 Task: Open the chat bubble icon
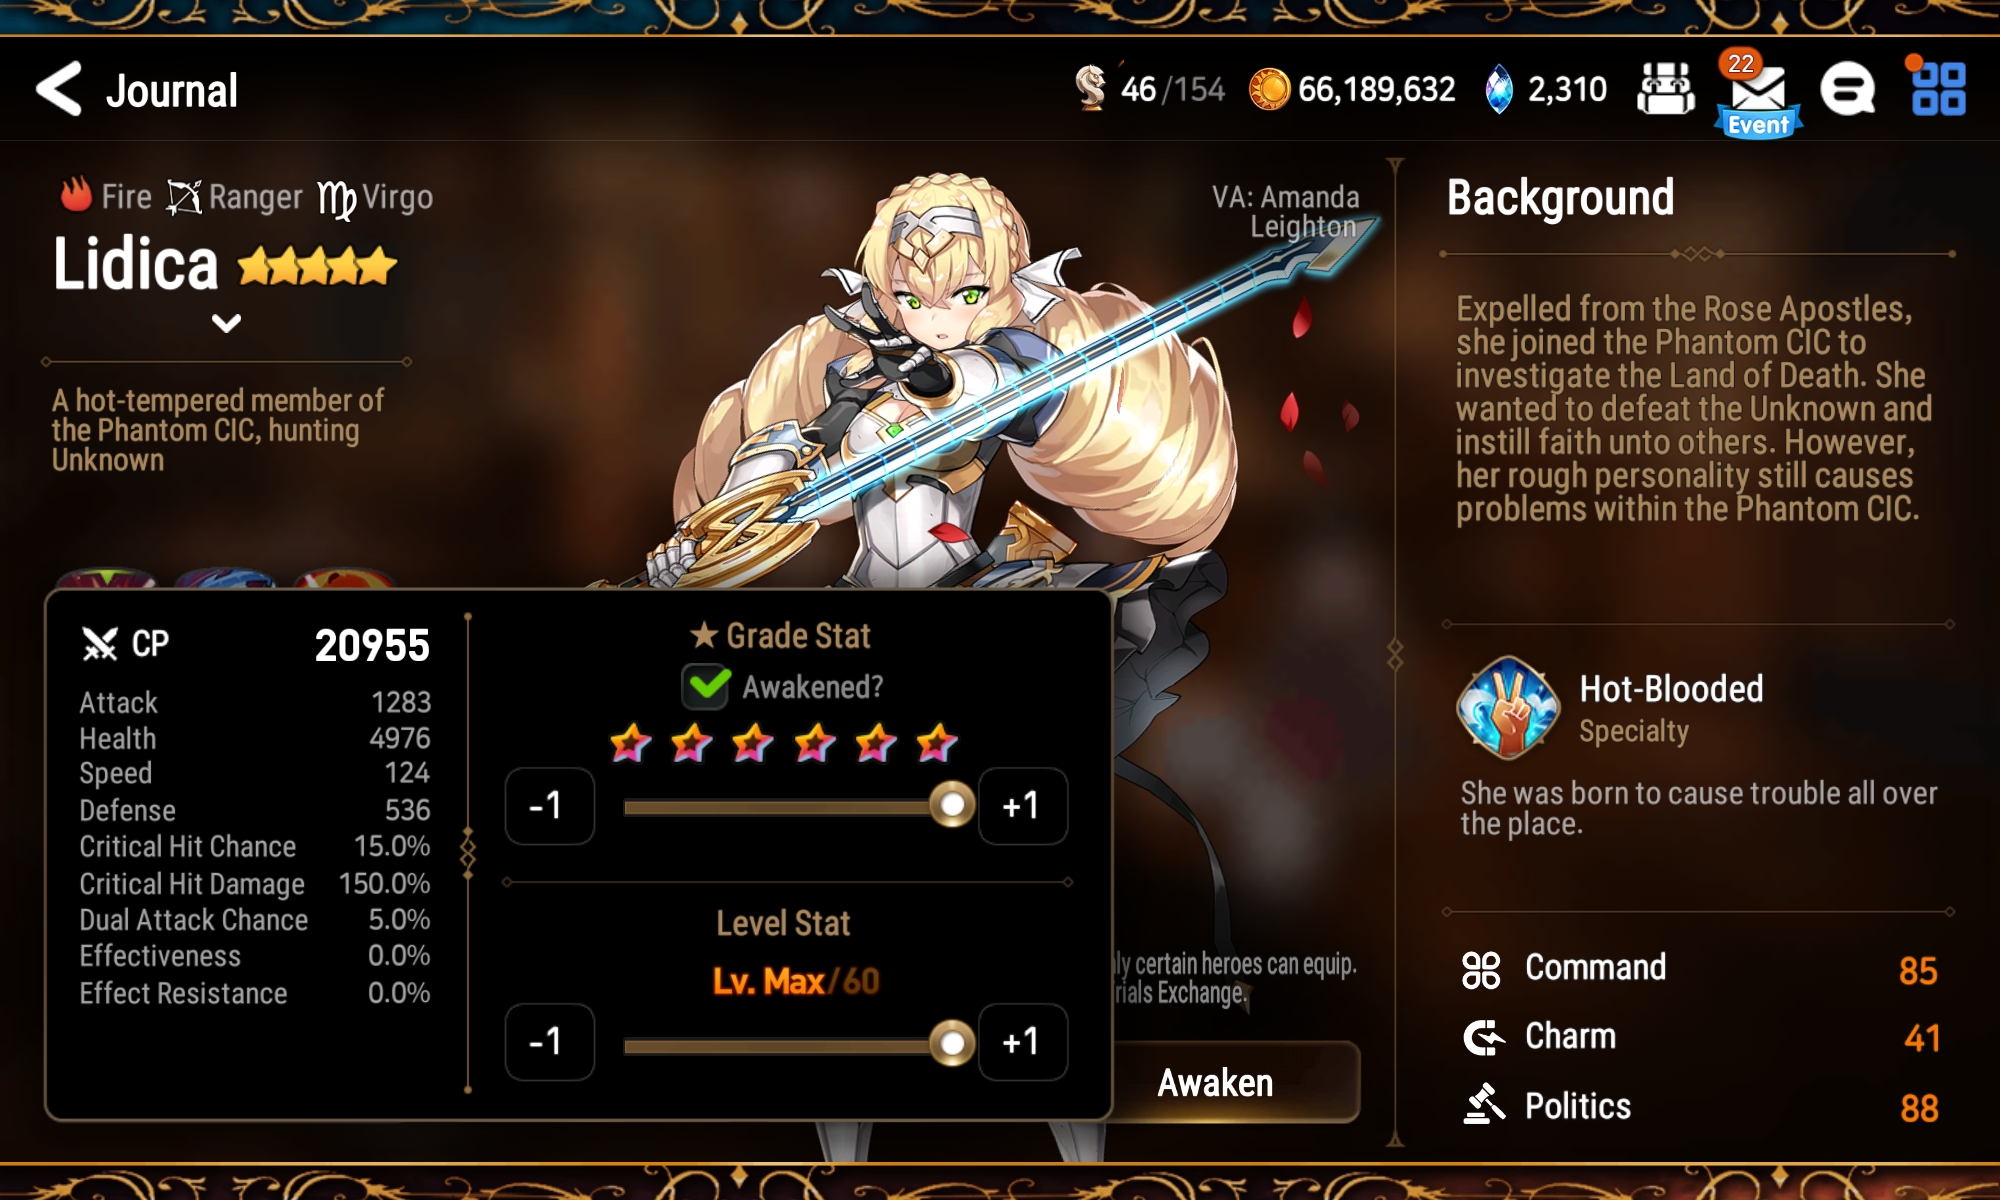[x=1847, y=90]
